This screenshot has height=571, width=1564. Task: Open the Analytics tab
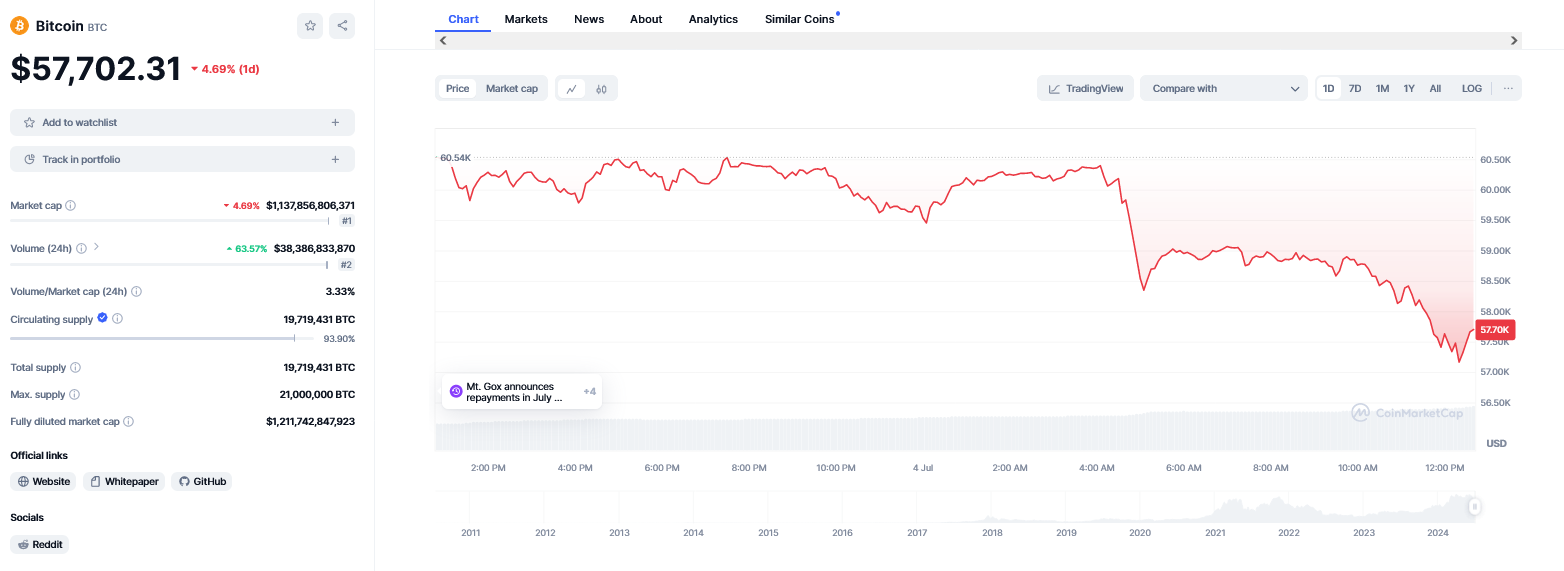click(x=713, y=19)
